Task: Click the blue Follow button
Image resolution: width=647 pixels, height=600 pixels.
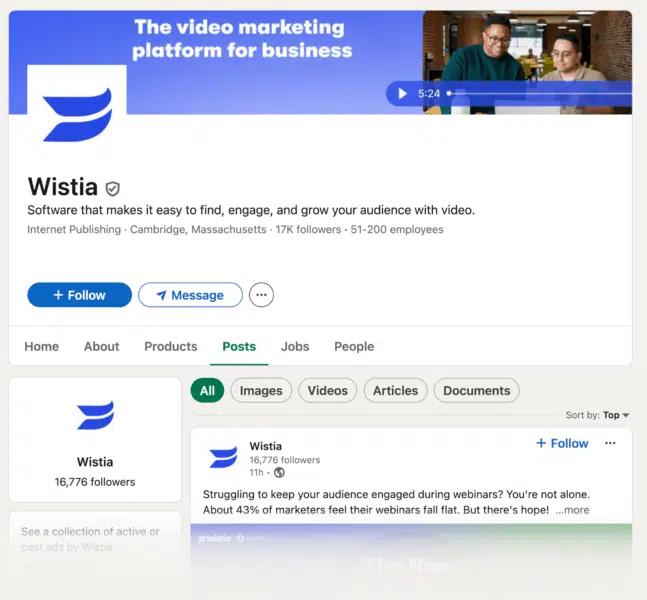Action: 80,295
